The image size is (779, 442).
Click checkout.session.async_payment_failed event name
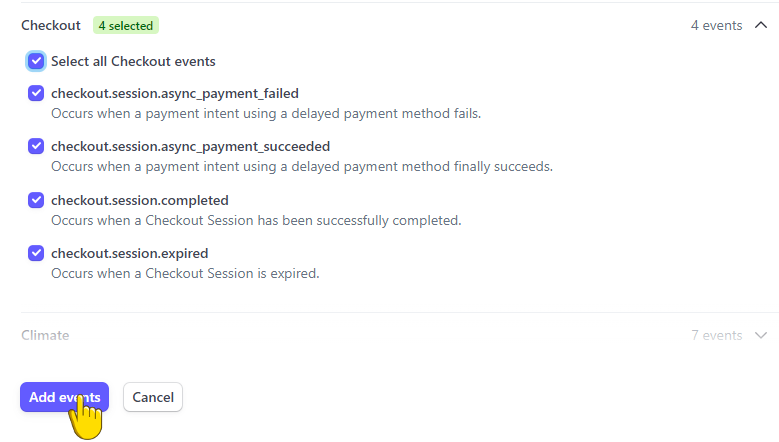pyautogui.click(x=175, y=93)
